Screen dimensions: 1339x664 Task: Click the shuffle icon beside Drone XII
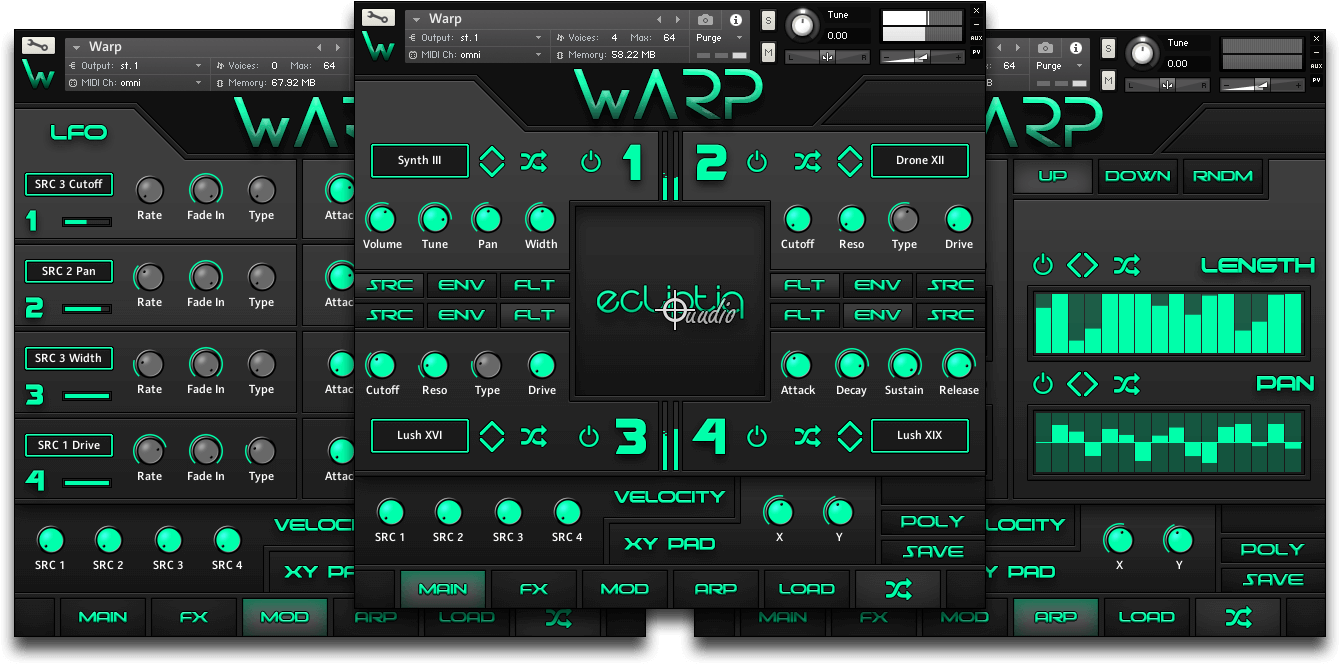(807, 161)
